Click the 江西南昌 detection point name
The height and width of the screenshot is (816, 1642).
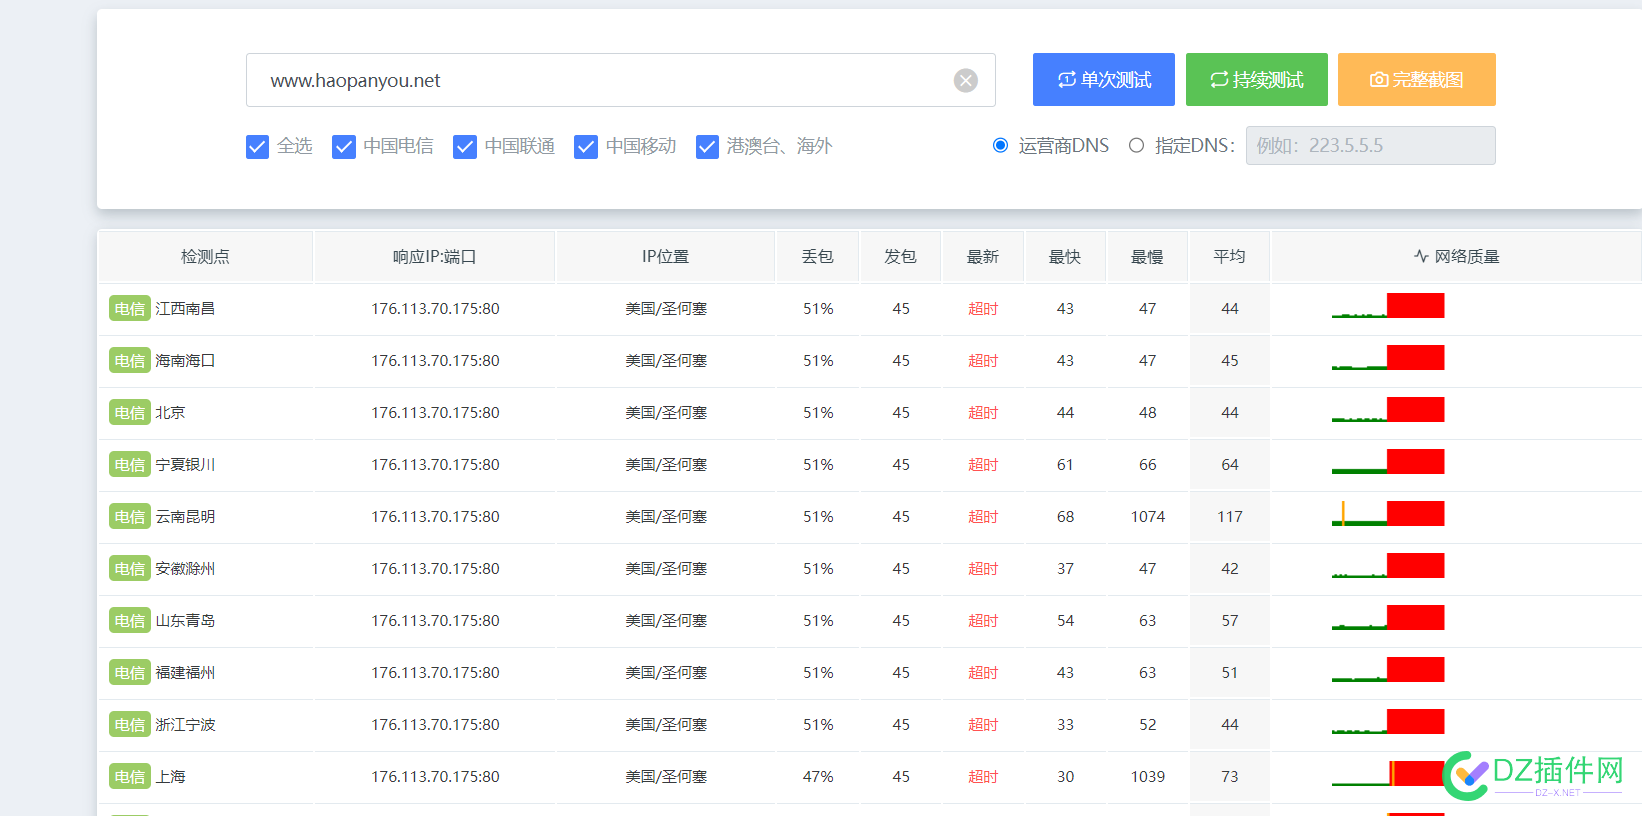(x=185, y=309)
